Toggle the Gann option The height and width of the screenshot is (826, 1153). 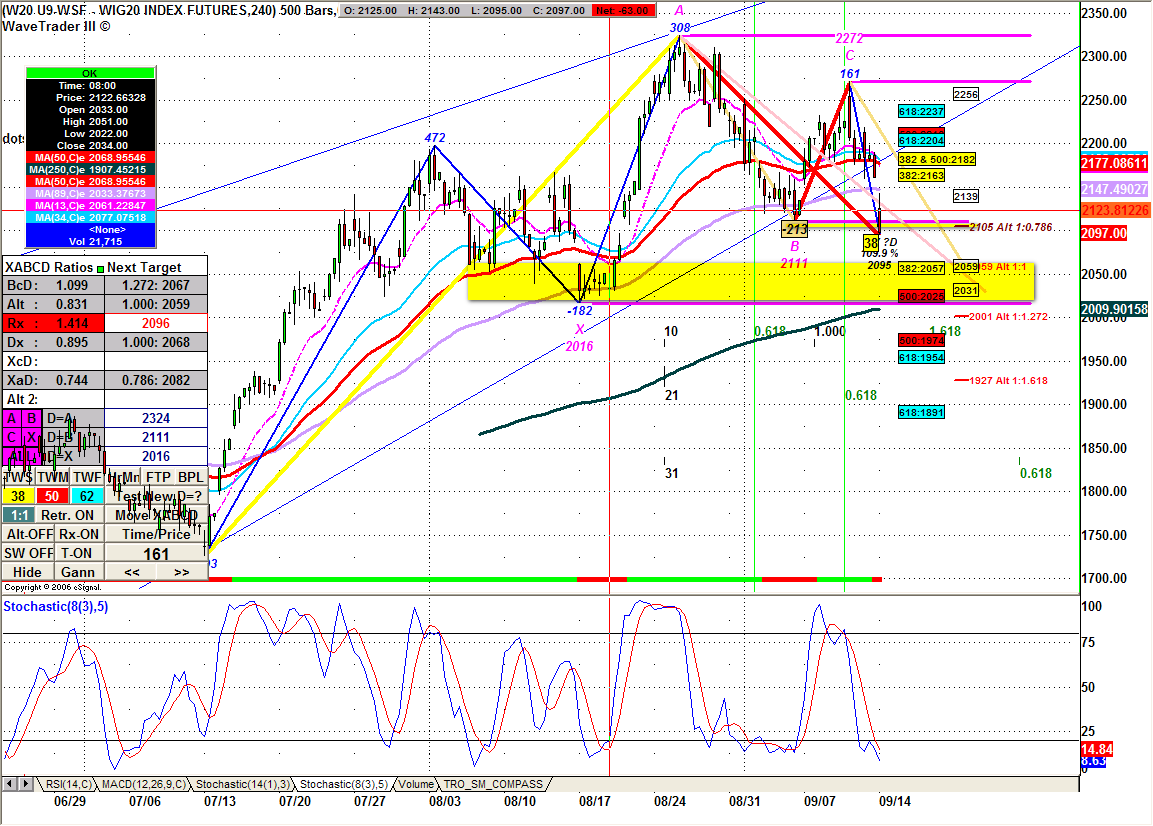78,572
